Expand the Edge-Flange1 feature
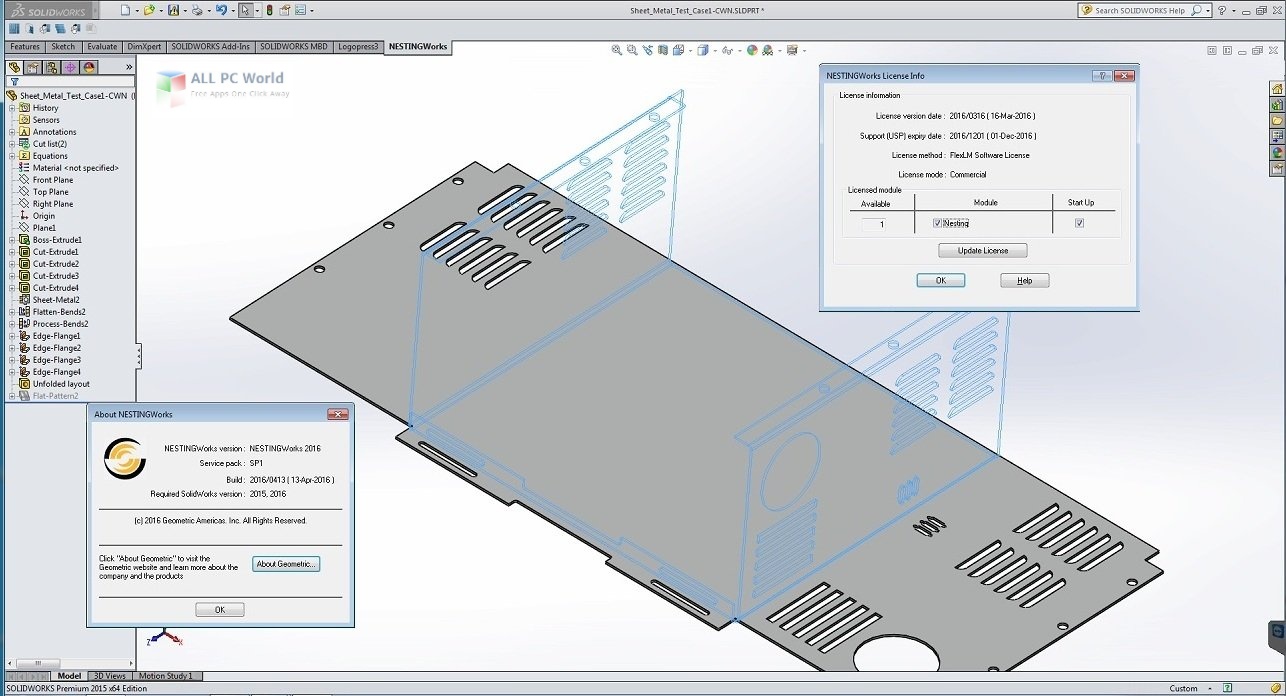 tap(12, 336)
